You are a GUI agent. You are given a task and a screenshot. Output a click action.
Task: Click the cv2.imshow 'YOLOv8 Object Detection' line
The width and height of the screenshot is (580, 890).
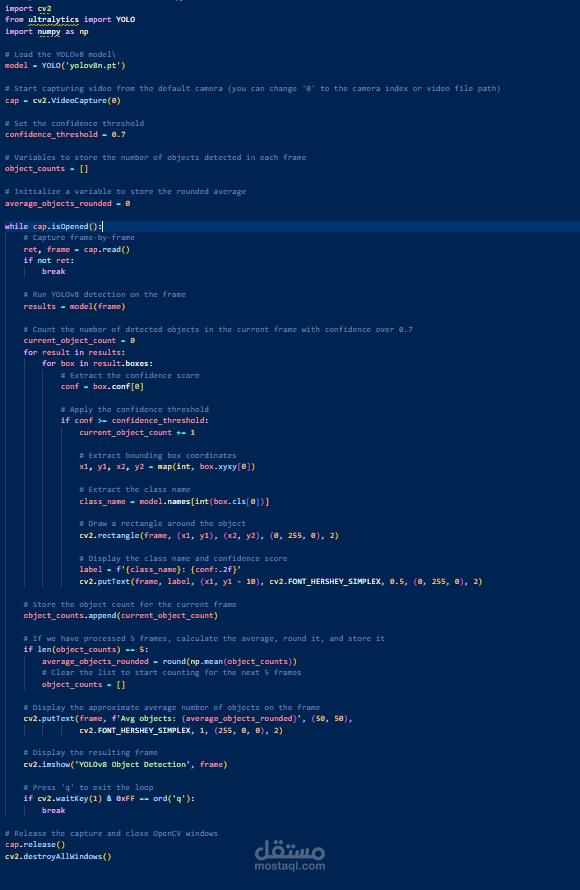coord(125,765)
